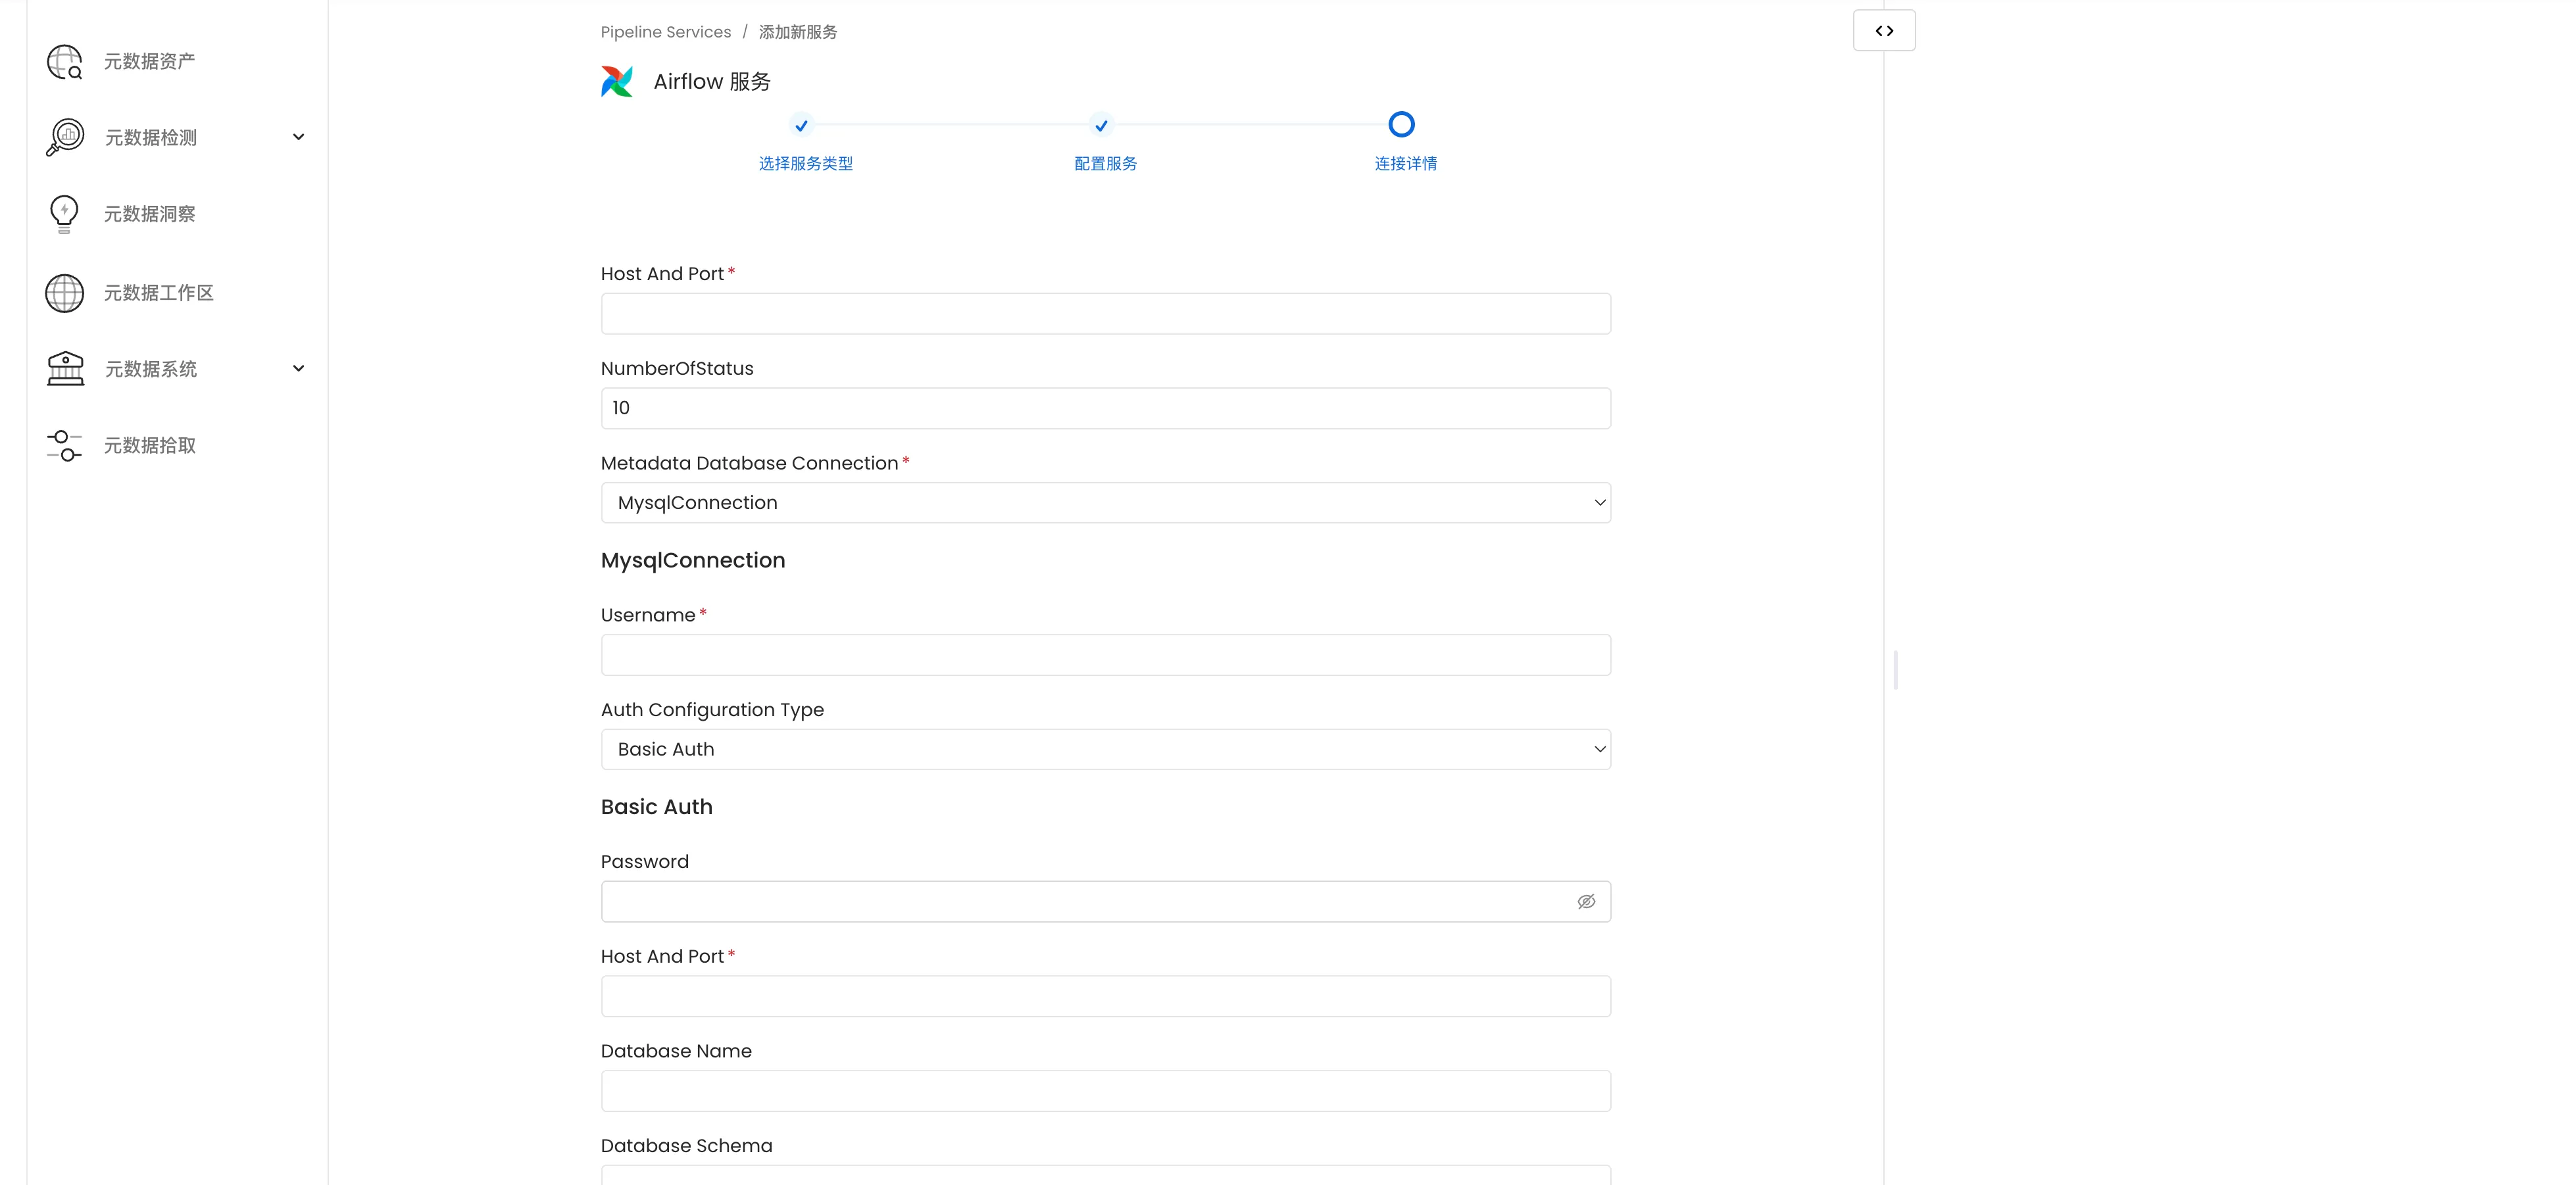Click the 元数据系统 bank building icon
Viewport: 2576px width, 1185px height.
65,369
